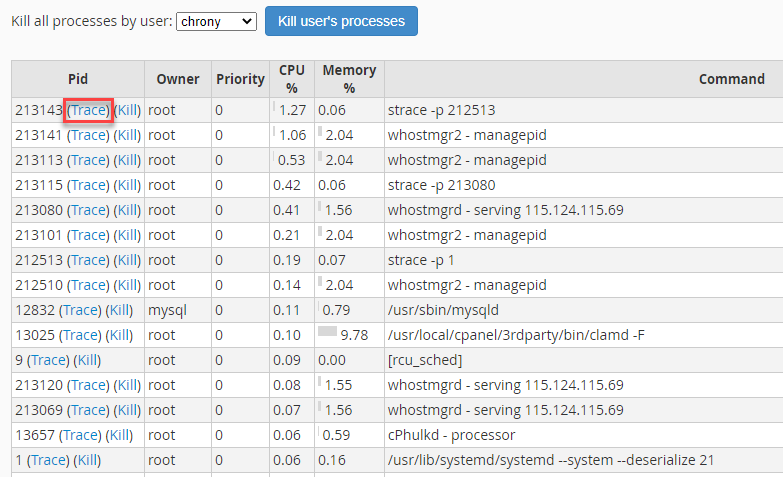Trace the rcu_sched process 9
Viewport: 783px width, 477px height.
48,360
